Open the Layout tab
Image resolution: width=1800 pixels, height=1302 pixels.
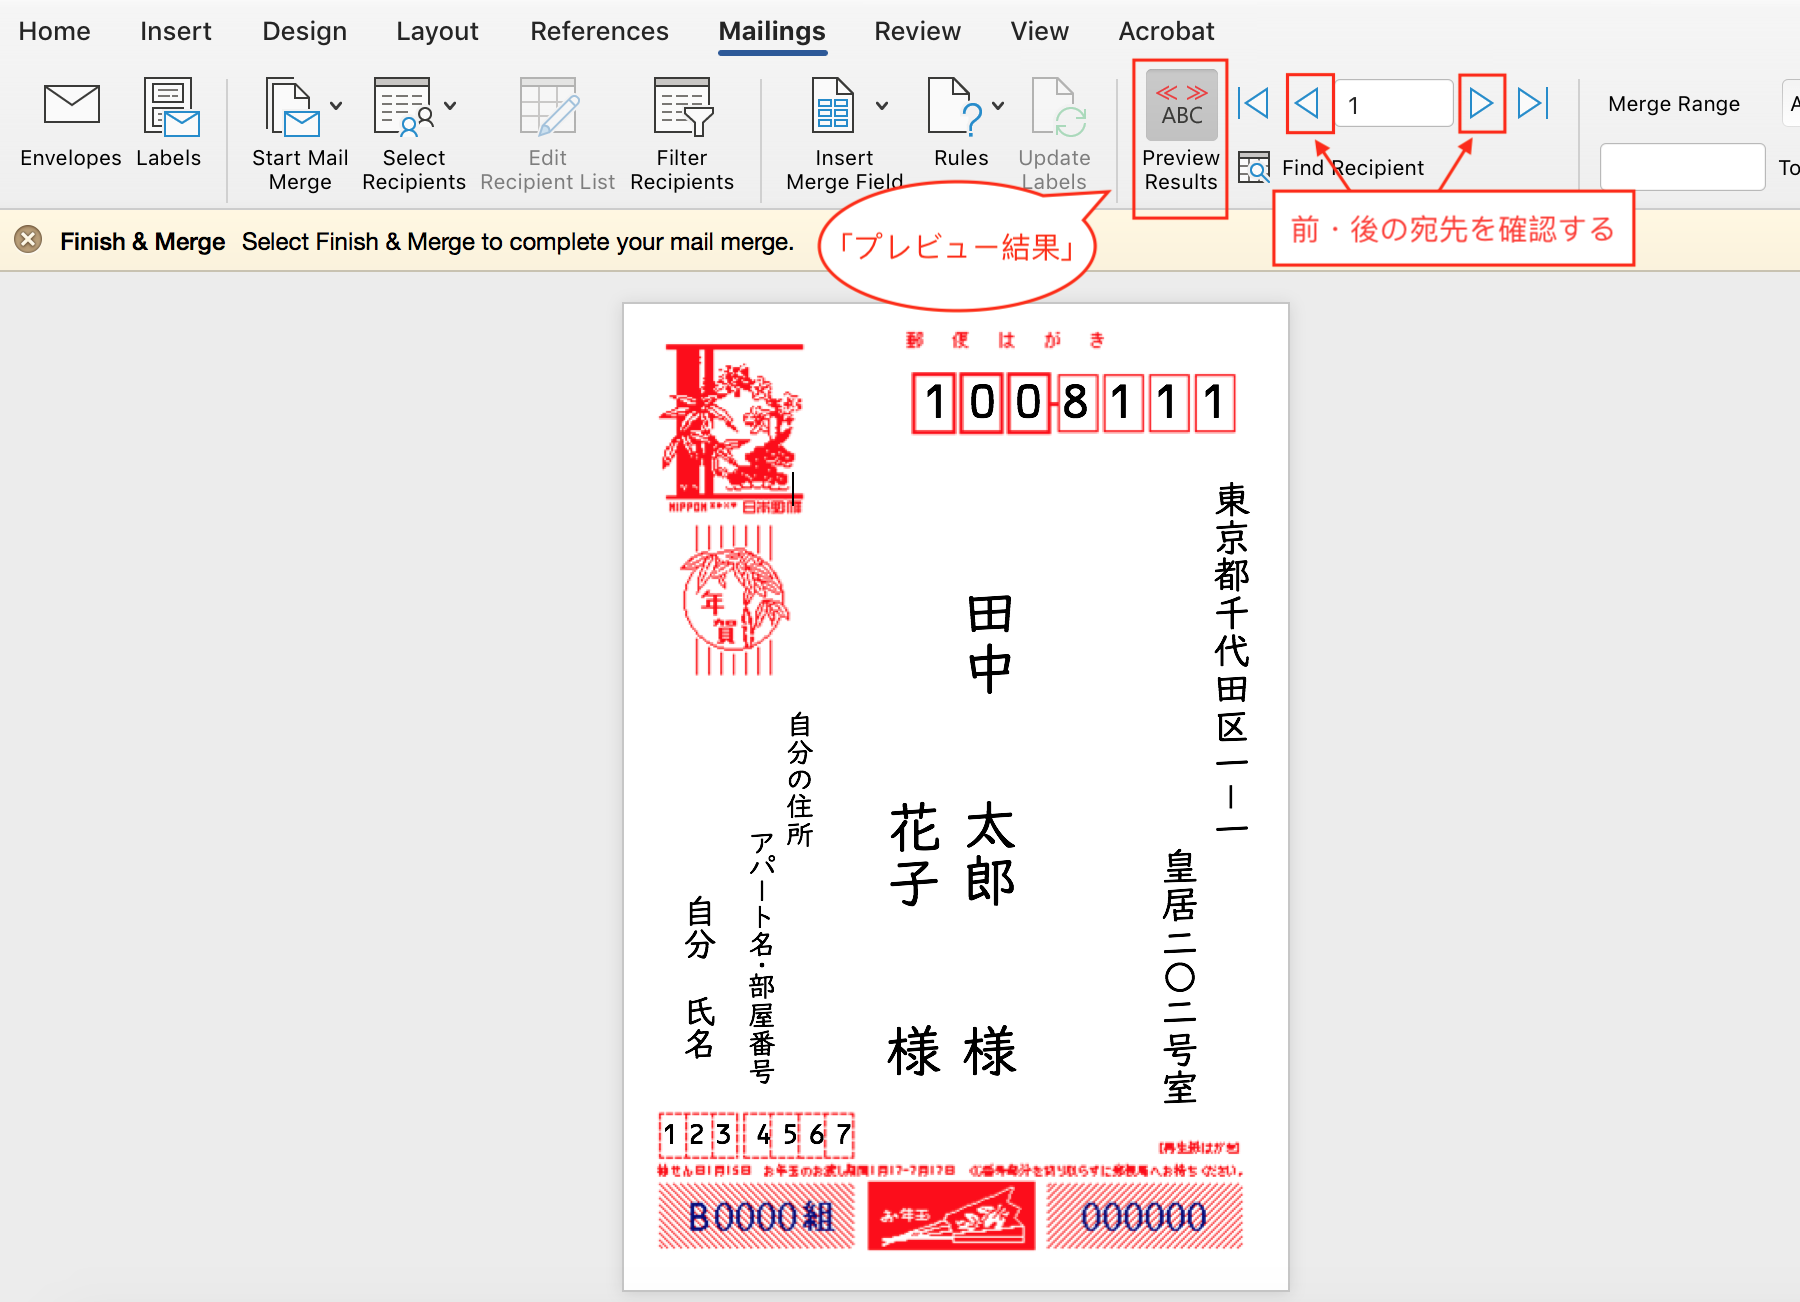(438, 31)
